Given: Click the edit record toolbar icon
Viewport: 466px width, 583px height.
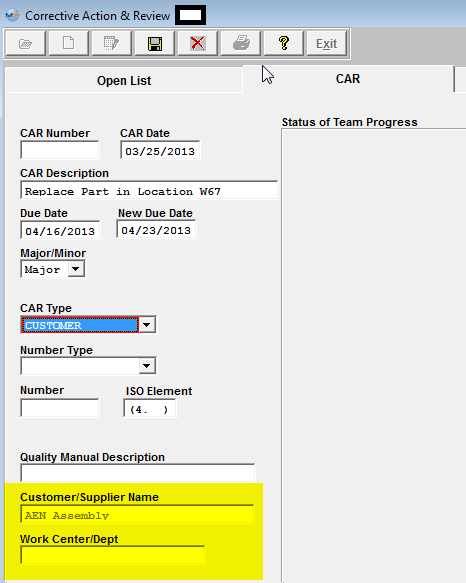Looking at the screenshot, I should tap(112, 44).
